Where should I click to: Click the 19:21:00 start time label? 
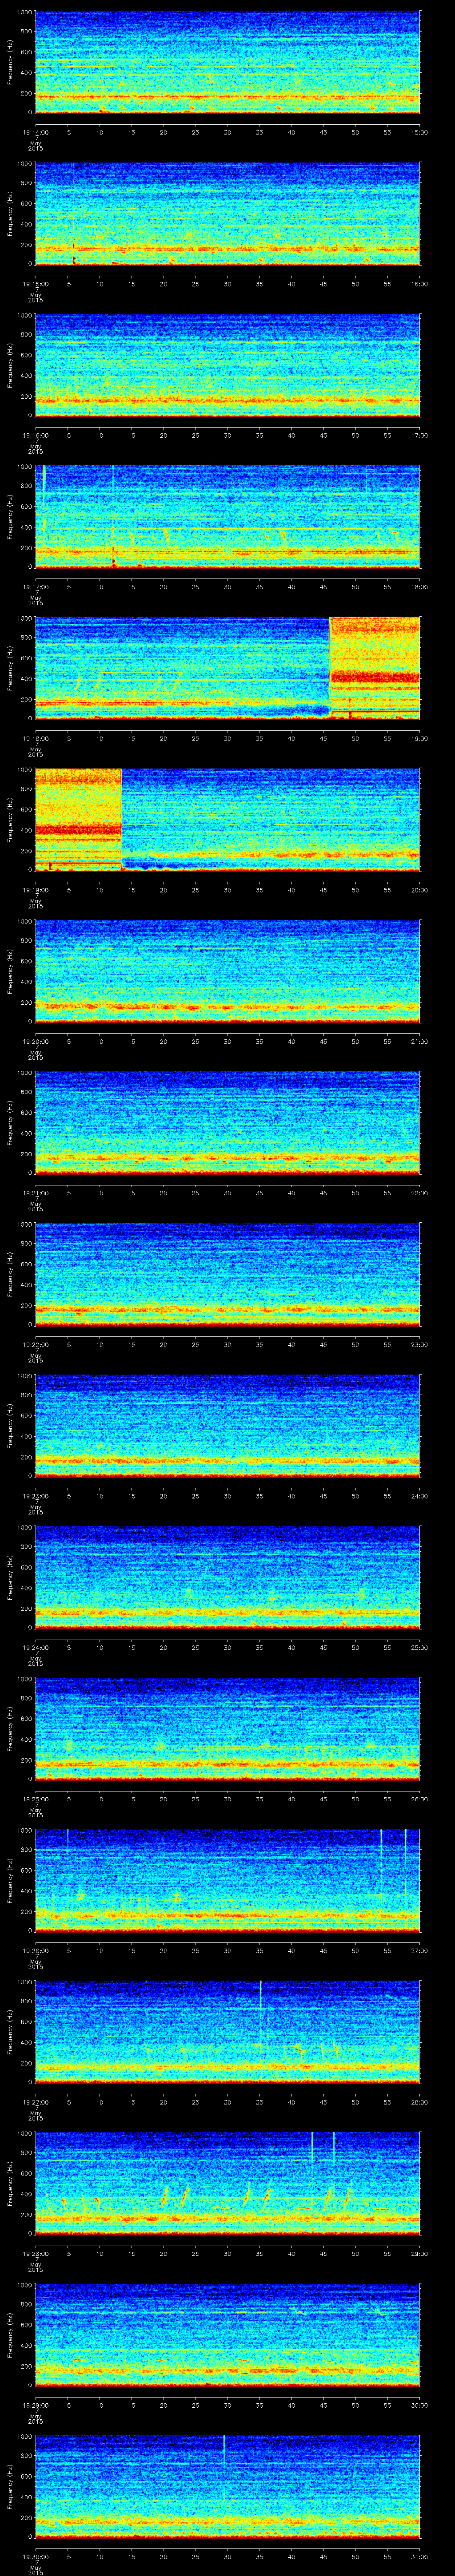click(x=35, y=1192)
